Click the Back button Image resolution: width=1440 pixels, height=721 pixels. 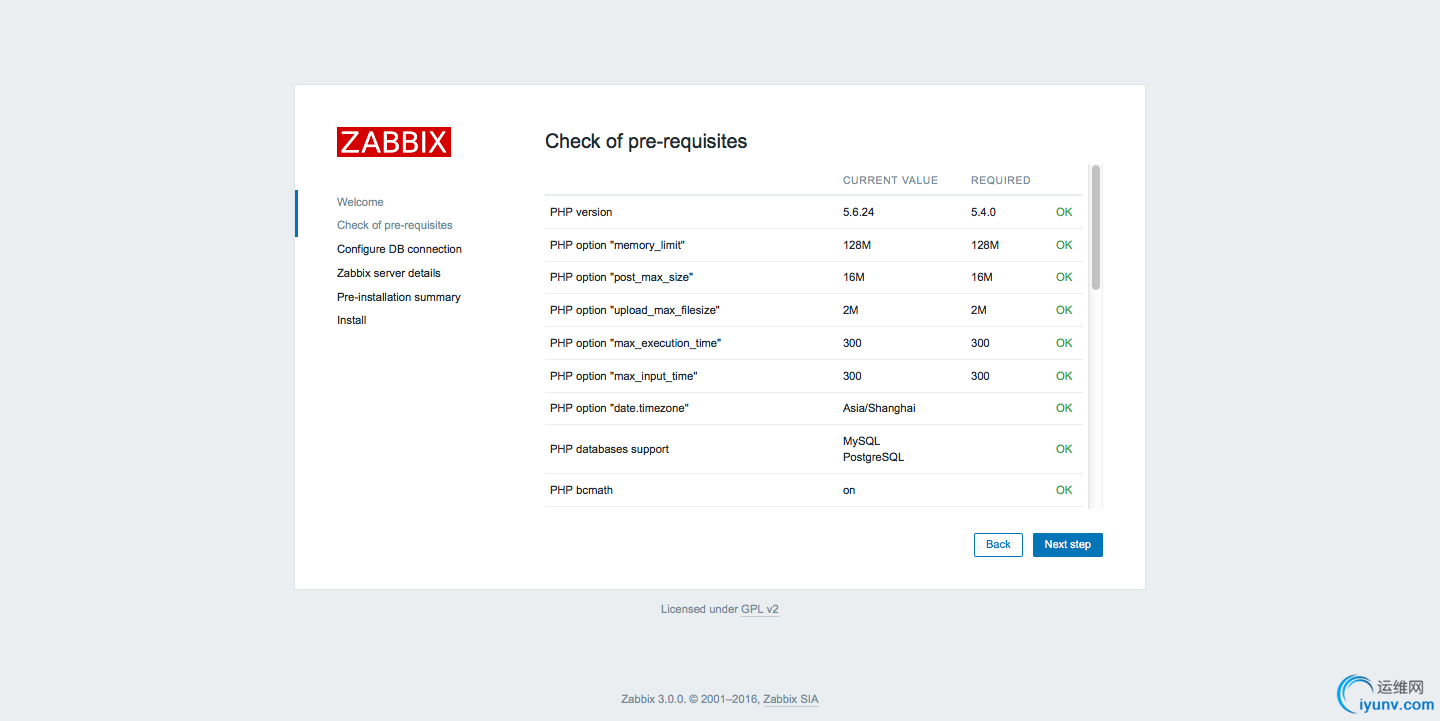click(x=998, y=545)
